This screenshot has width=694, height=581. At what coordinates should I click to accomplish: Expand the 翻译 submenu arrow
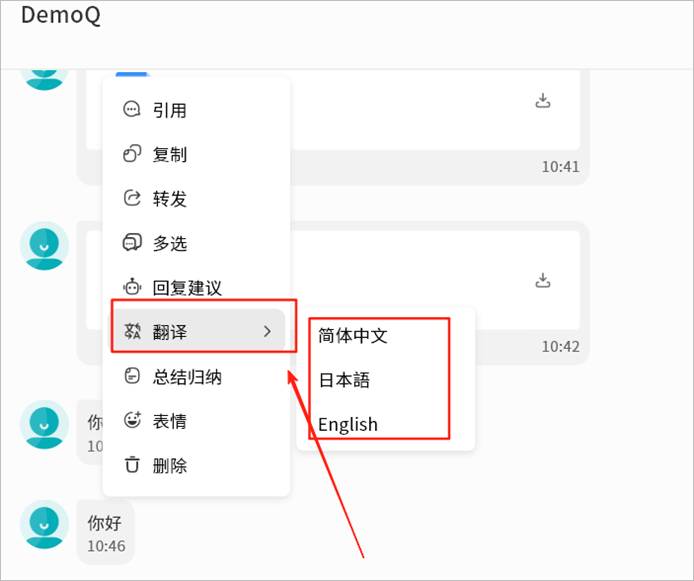pos(267,332)
